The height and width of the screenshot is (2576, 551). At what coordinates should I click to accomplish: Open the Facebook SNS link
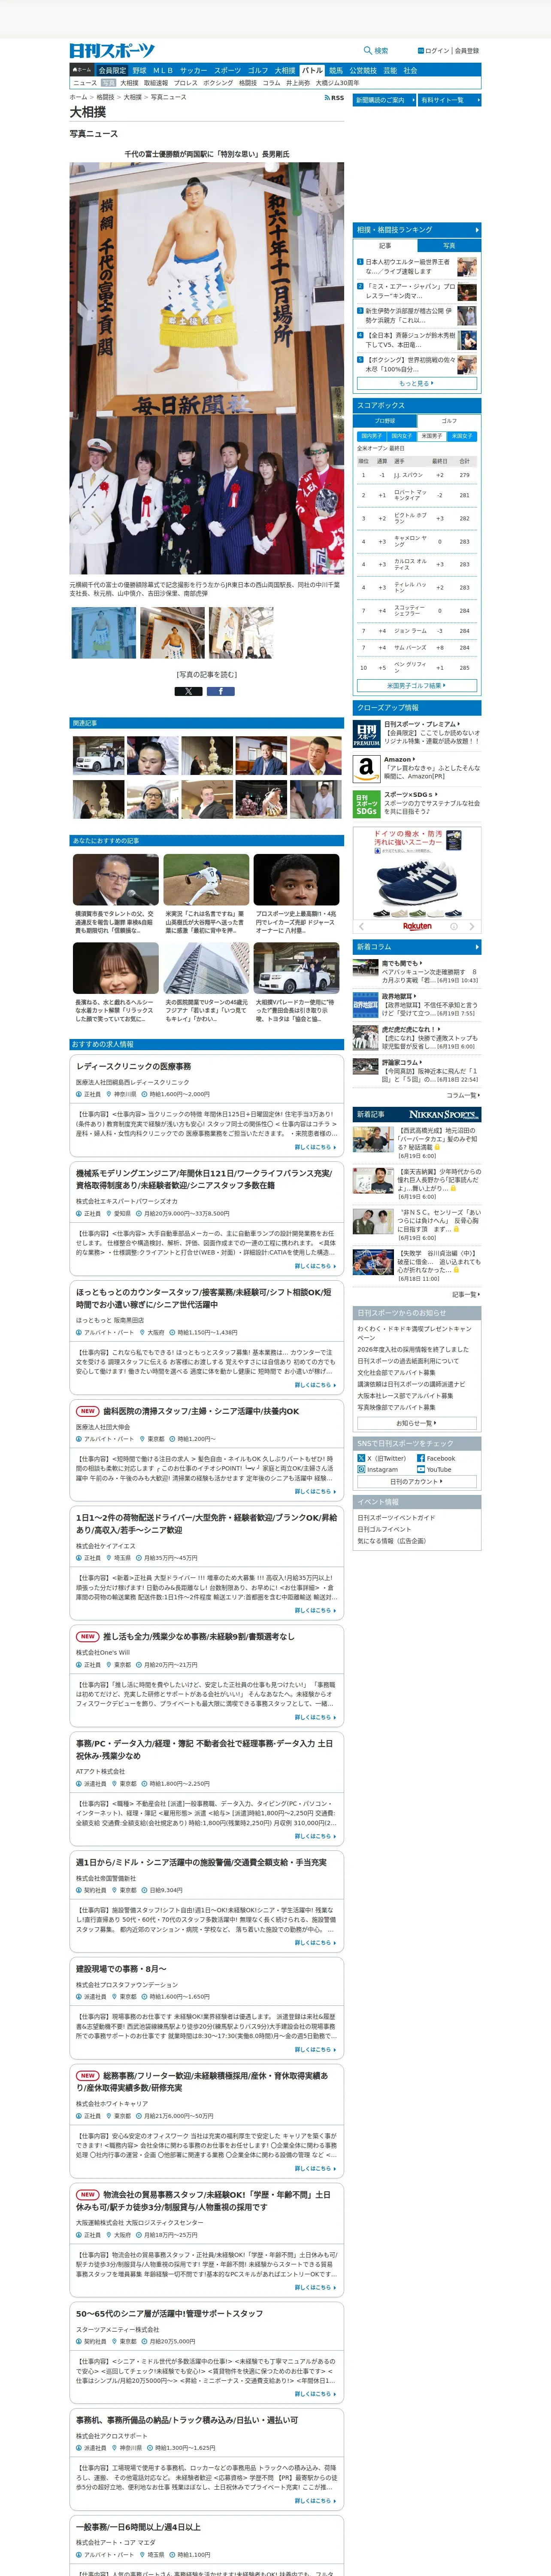click(436, 1458)
